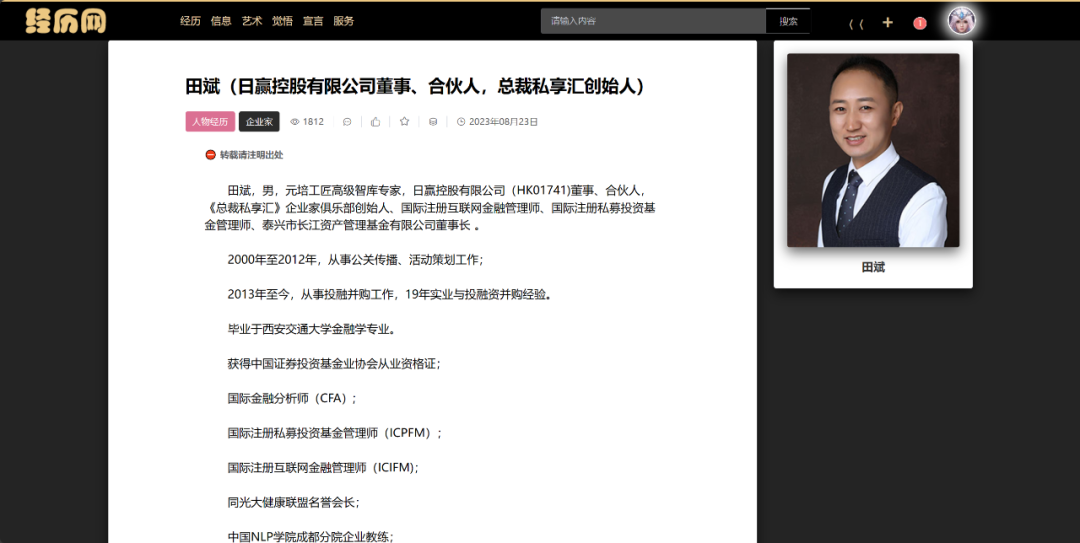1080x543 pixels.
Task: Like the article with thumbs-up icon
Action: [375, 122]
